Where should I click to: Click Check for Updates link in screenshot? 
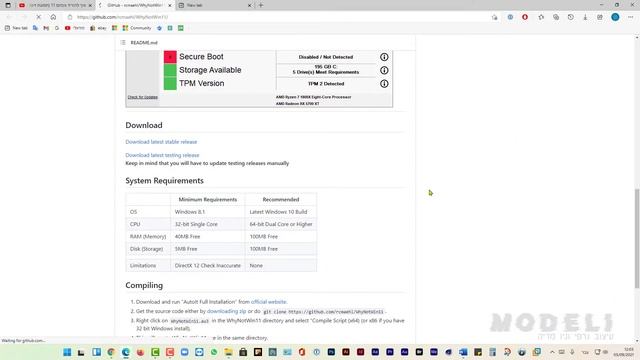[x=142, y=97]
